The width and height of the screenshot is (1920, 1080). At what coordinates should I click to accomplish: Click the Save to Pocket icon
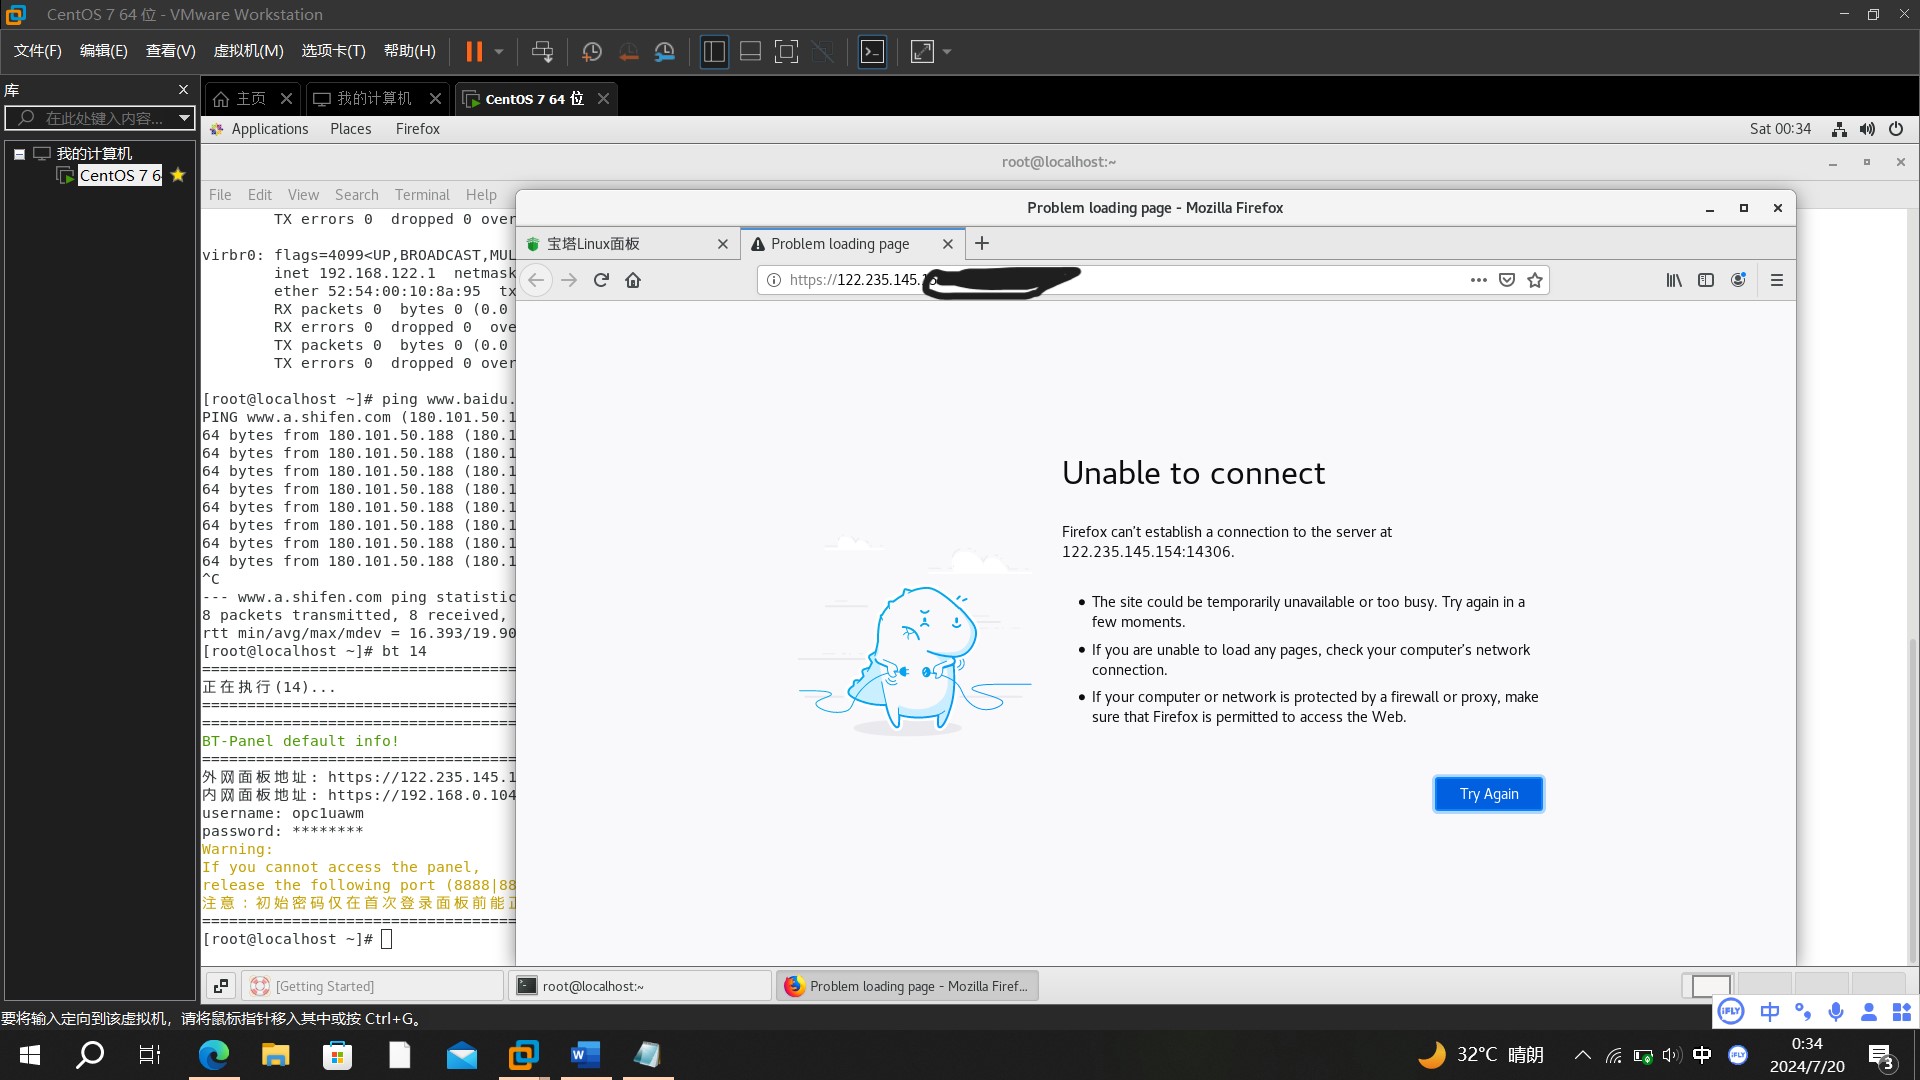point(1507,280)
